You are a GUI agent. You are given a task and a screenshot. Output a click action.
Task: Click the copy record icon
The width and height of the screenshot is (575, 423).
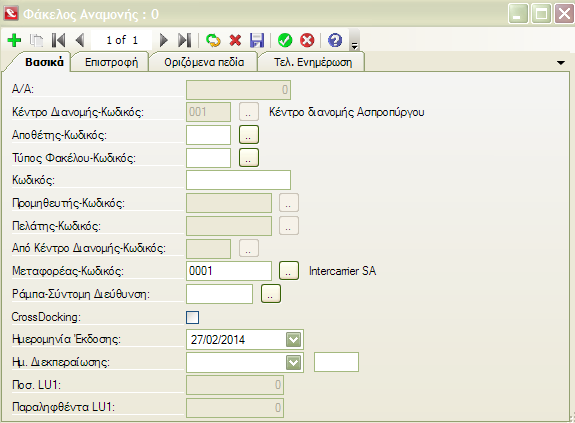pos(36,40)
